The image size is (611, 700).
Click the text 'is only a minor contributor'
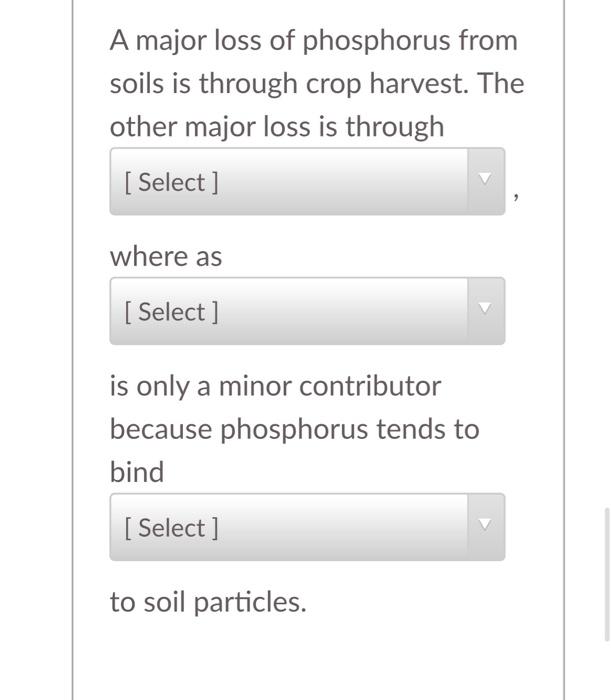coord(275,386)
